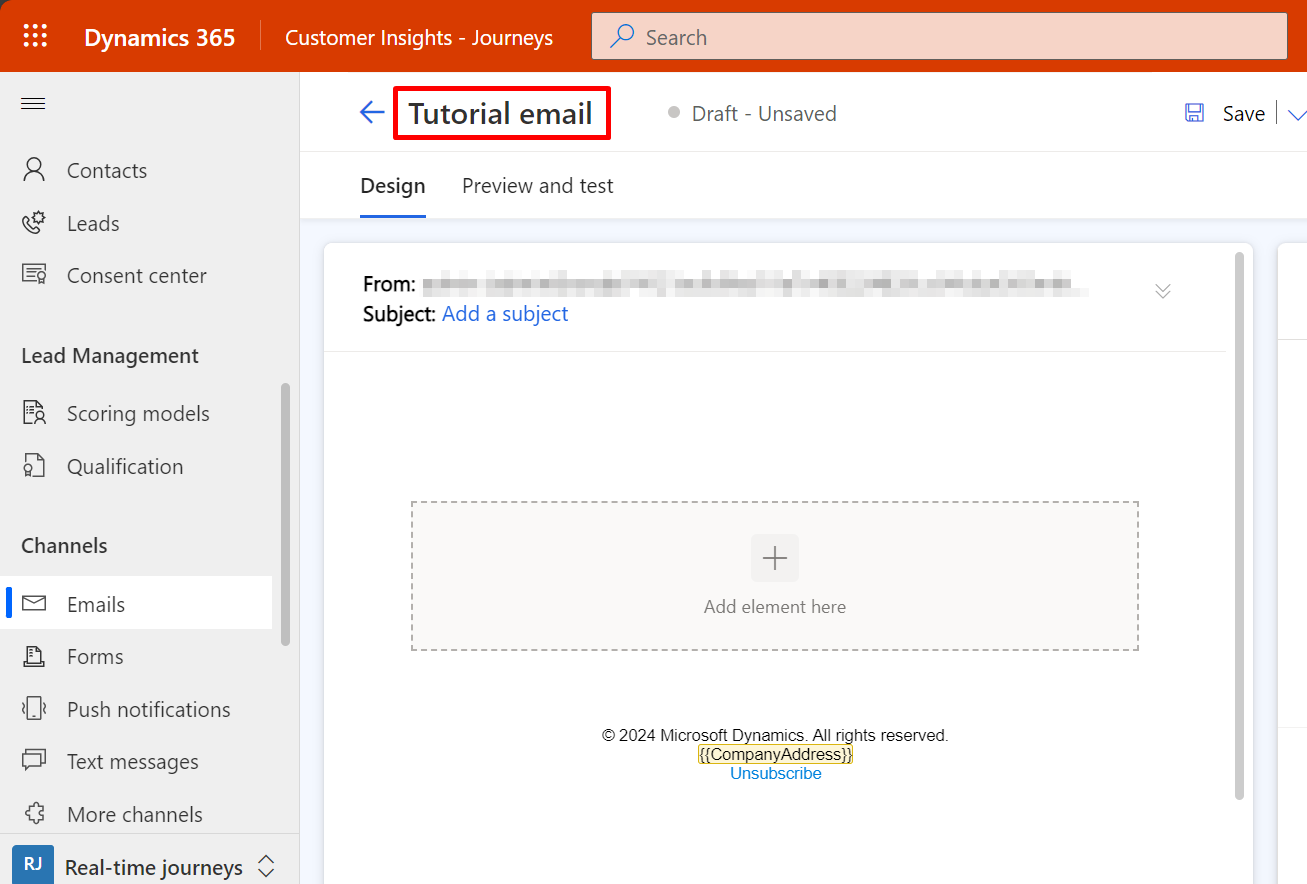Select Emails in the Channels section

click(x=138, y=604)
